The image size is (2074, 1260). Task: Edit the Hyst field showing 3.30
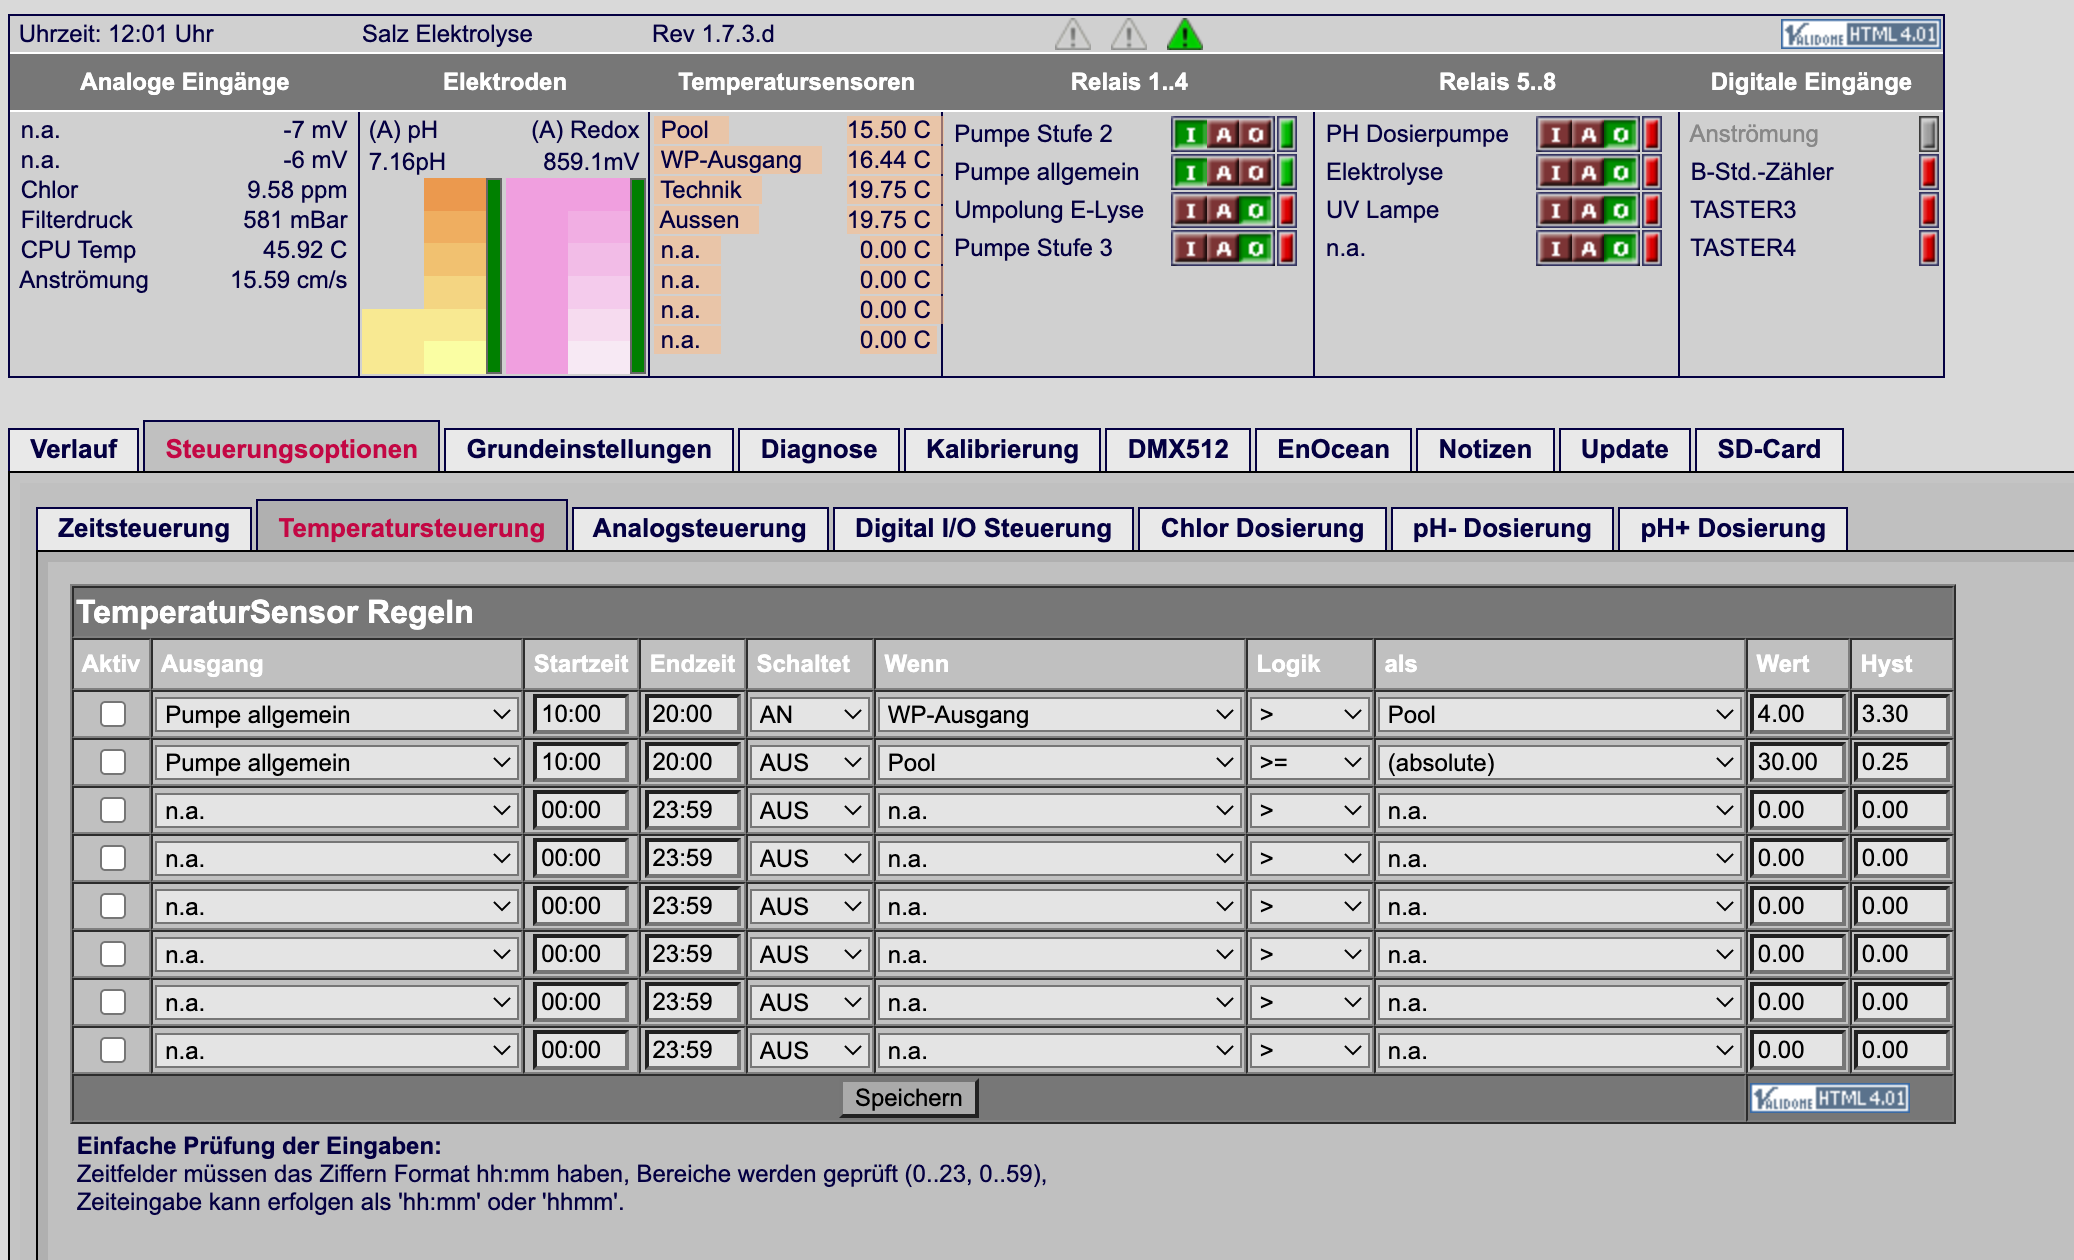(x=1901, y=714)
